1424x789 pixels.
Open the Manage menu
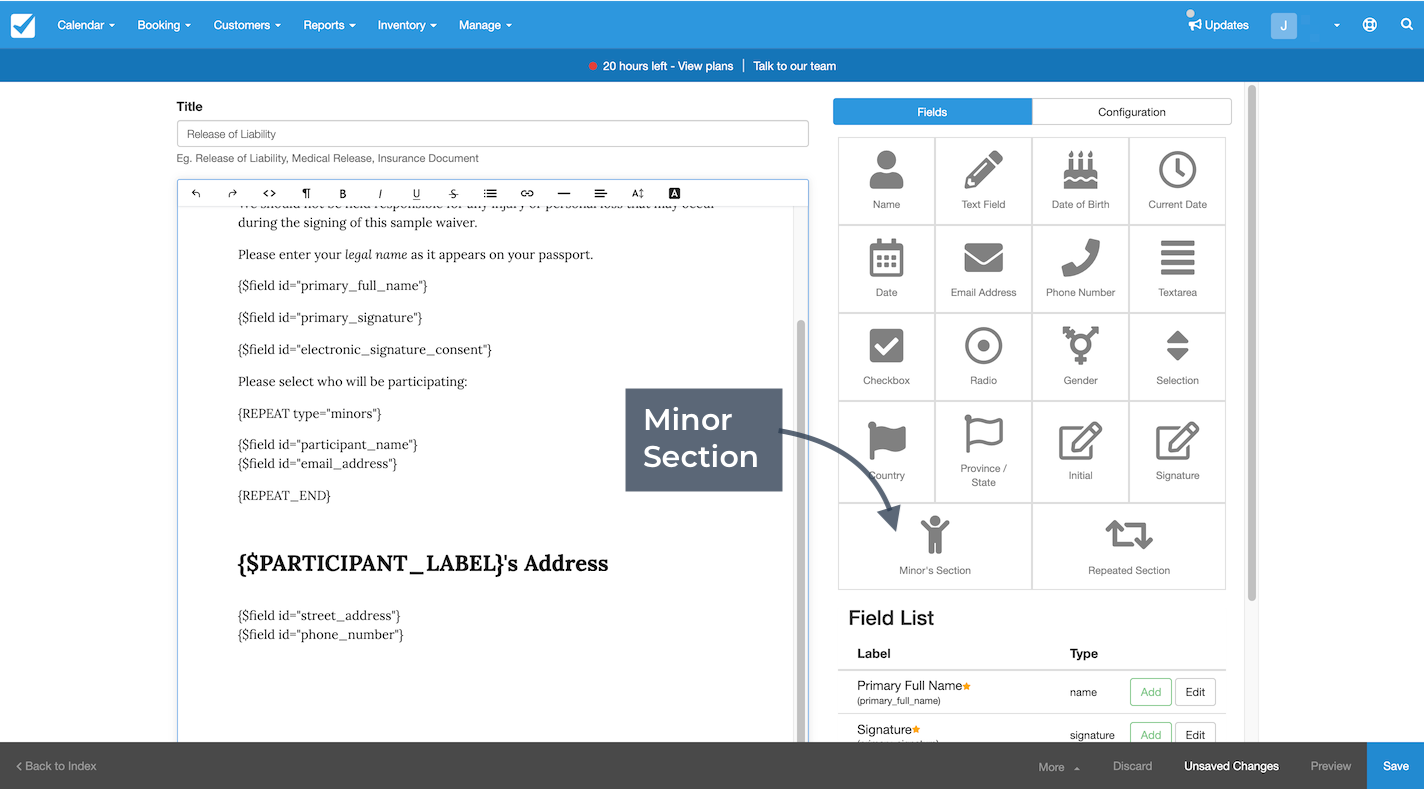click(485, 25)
